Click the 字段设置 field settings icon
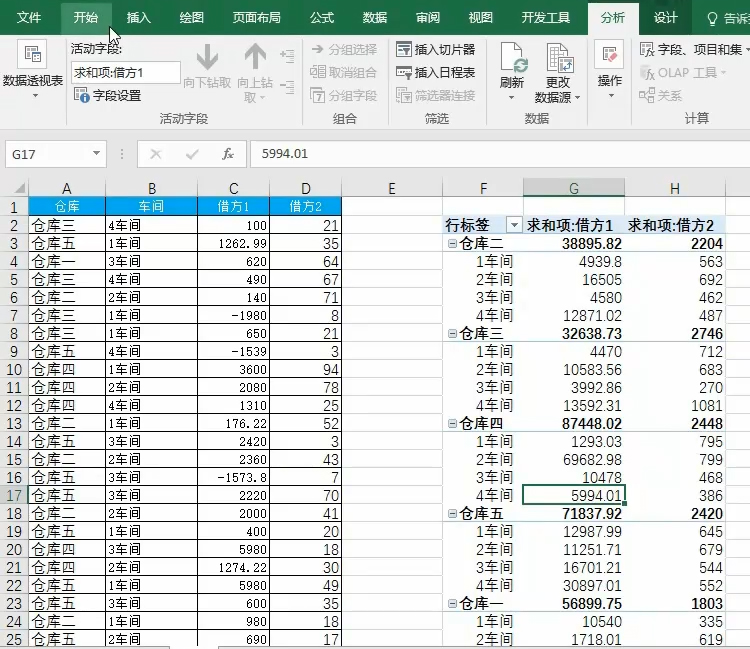 [x=81, y=95]
